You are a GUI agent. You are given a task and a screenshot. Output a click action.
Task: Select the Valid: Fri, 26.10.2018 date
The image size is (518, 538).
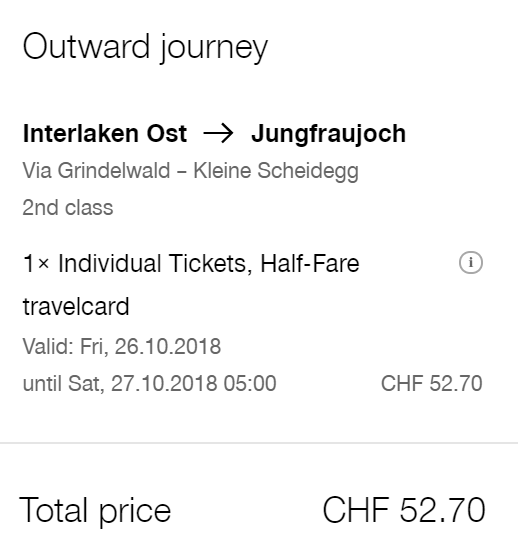[122, 346]
